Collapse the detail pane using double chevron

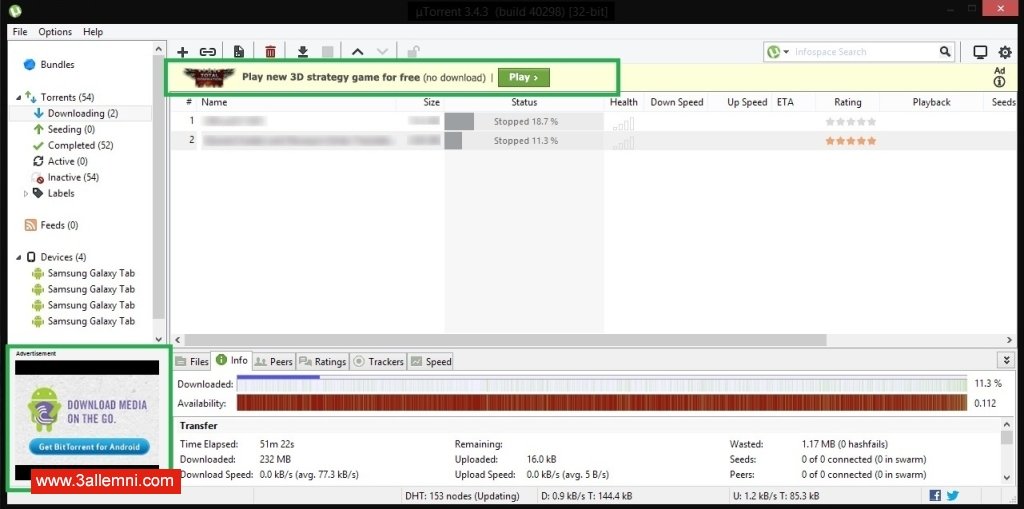tap(1005, 360)
